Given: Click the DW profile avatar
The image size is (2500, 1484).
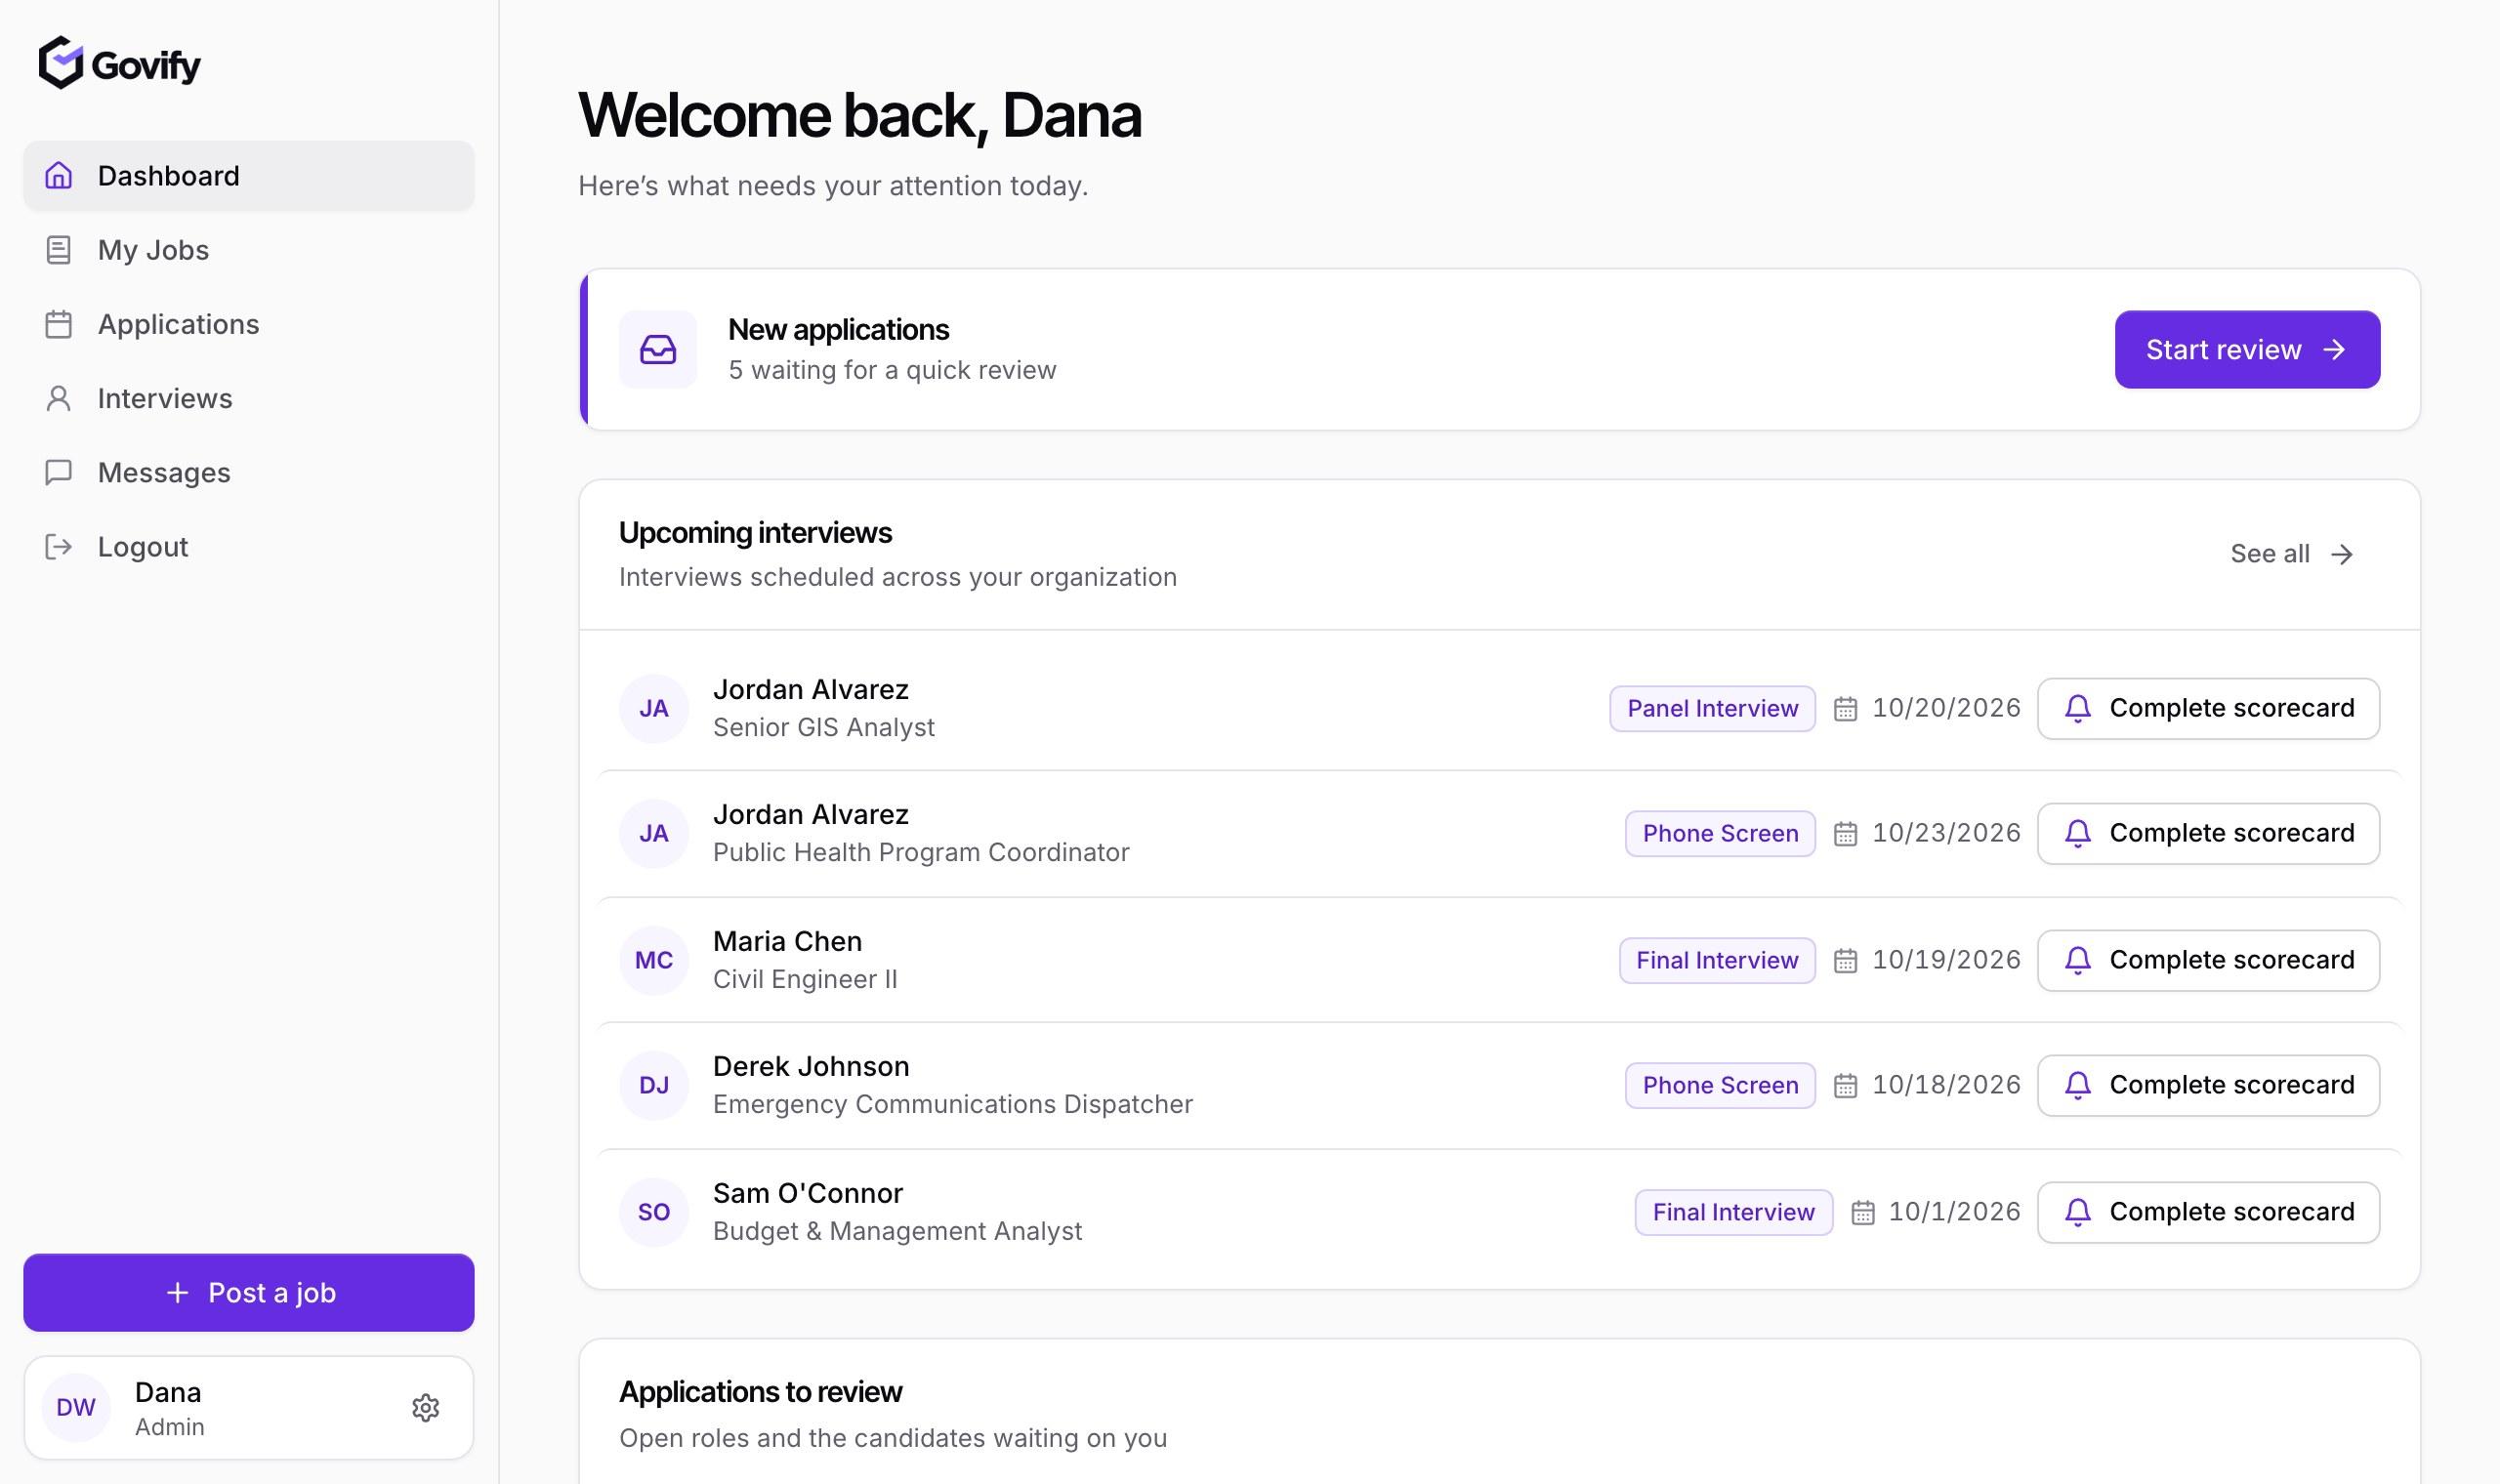Looking at the screenshot, I should pos(76,1407).
